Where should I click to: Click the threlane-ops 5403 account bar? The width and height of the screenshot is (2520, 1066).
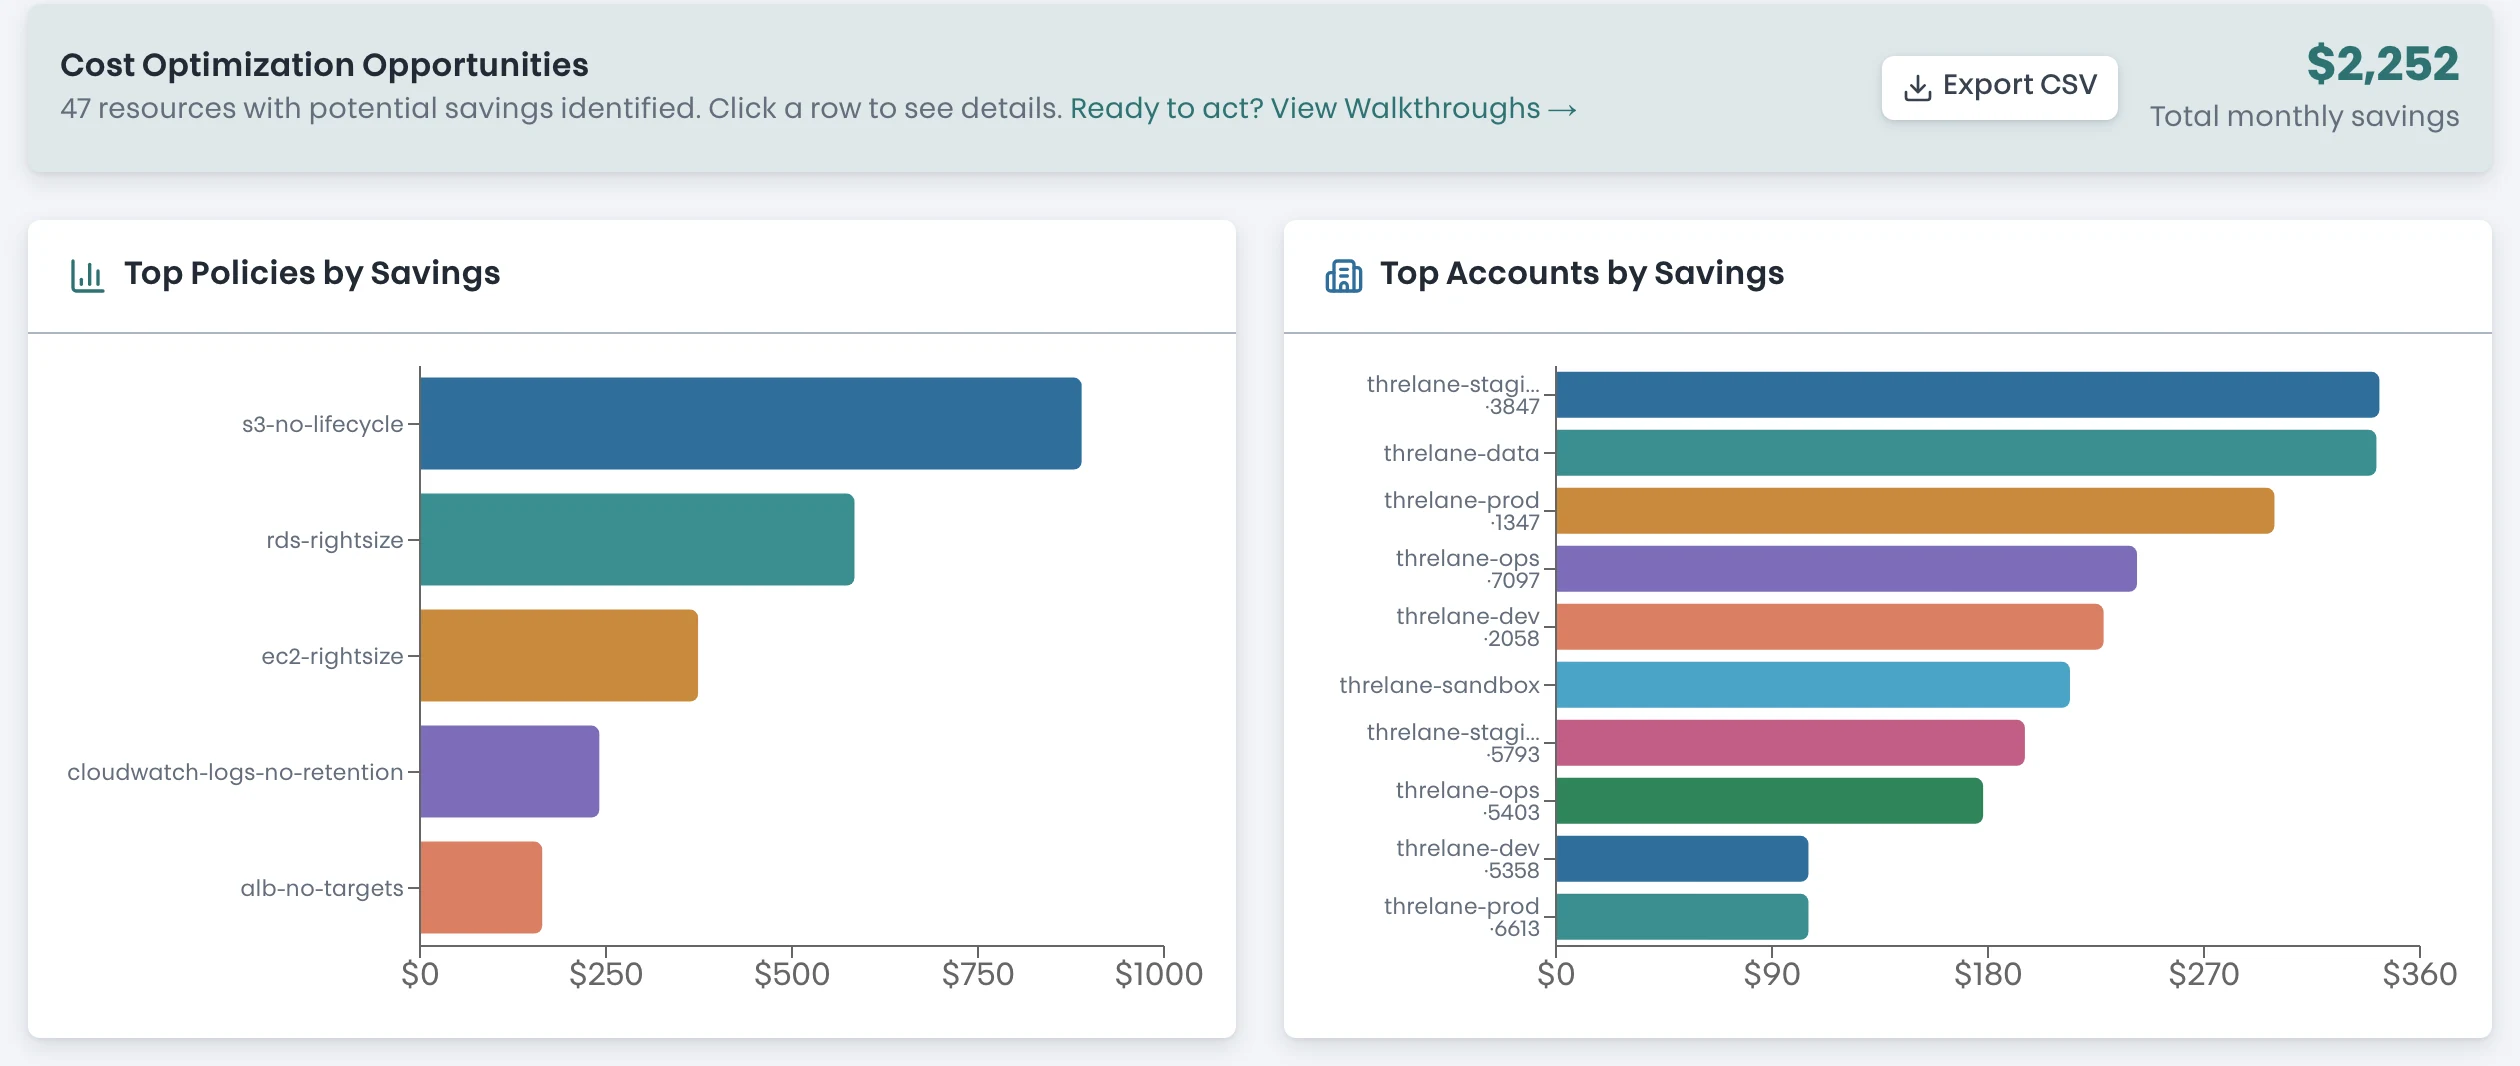pos(1769,801)
